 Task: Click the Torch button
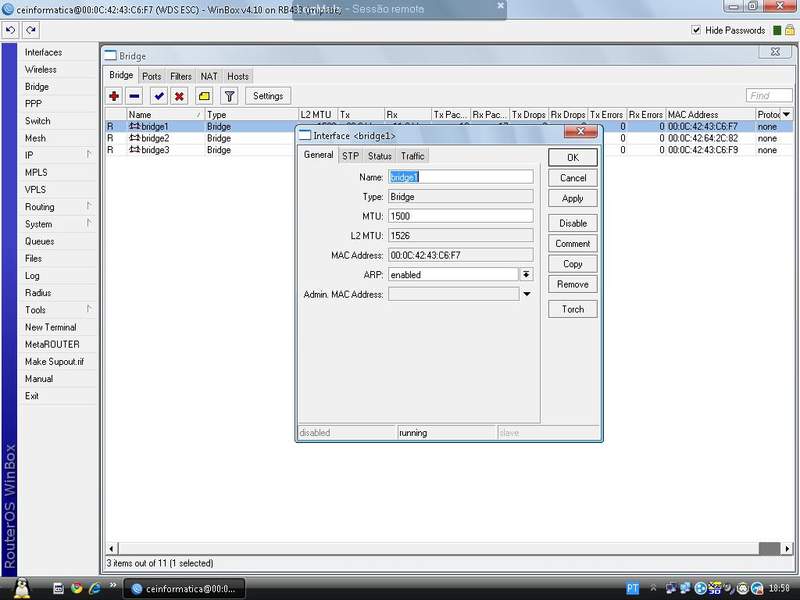point(572,309)
